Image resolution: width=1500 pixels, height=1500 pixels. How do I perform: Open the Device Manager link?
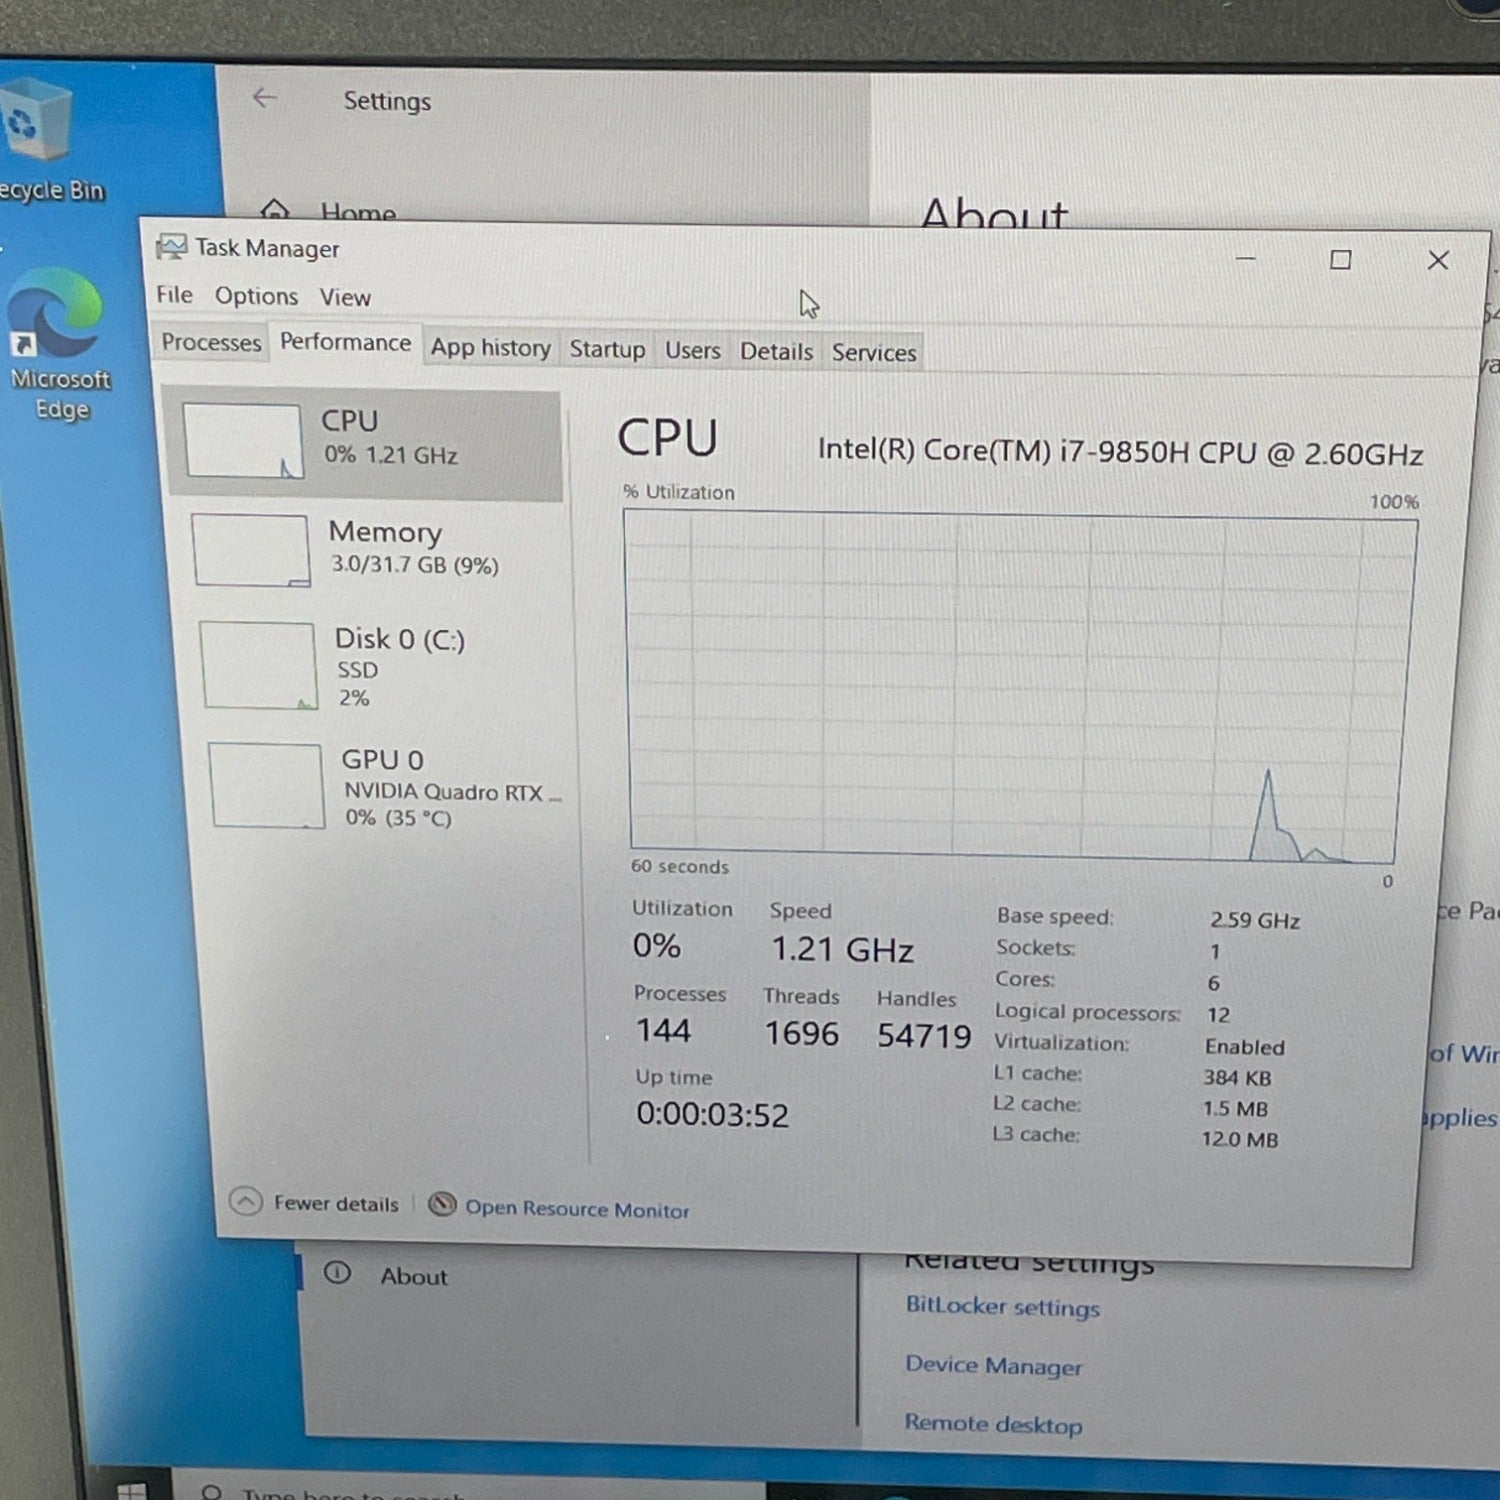click(x=993, y=1365)
